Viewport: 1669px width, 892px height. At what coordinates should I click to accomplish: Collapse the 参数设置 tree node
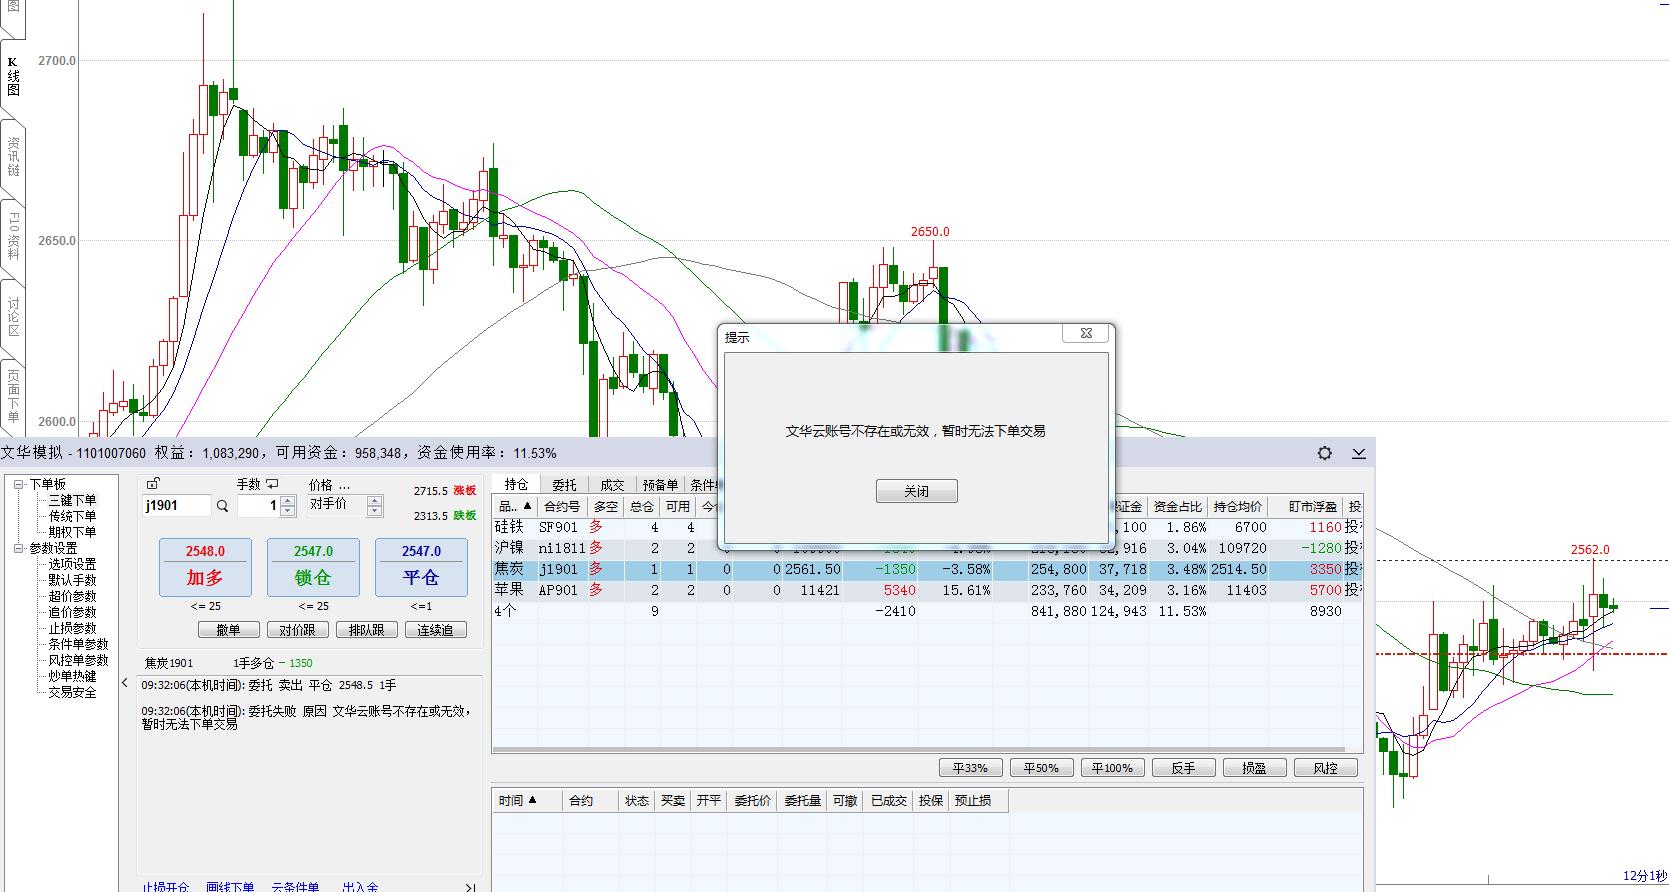(x=18, y=548)
